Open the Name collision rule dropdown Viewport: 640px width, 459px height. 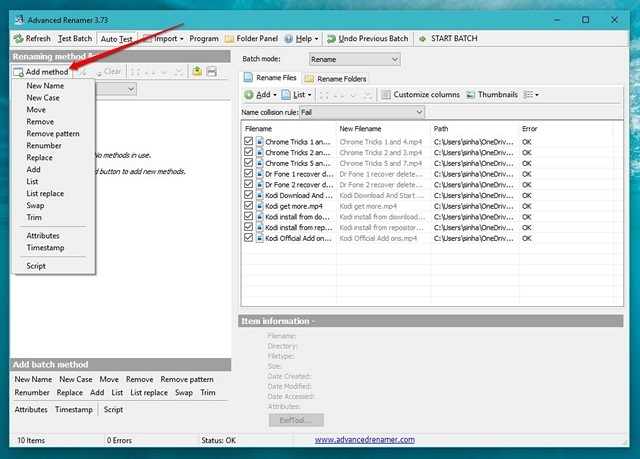coord(362,112)
